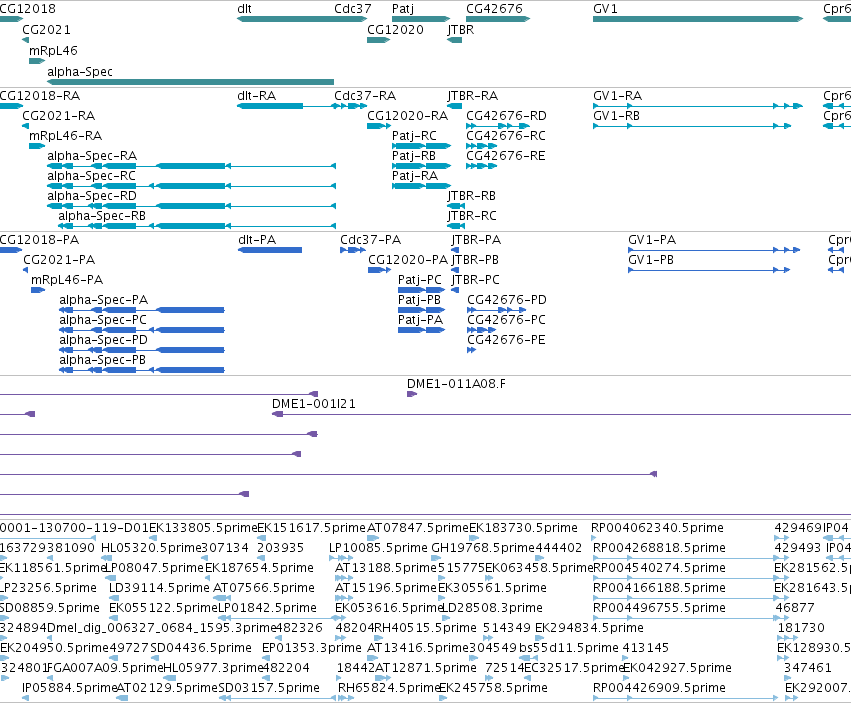The height and width of the screenshot is (703, 851).
Task: Select the Patj-RB transcript label
Action: [x=414, y=156]
